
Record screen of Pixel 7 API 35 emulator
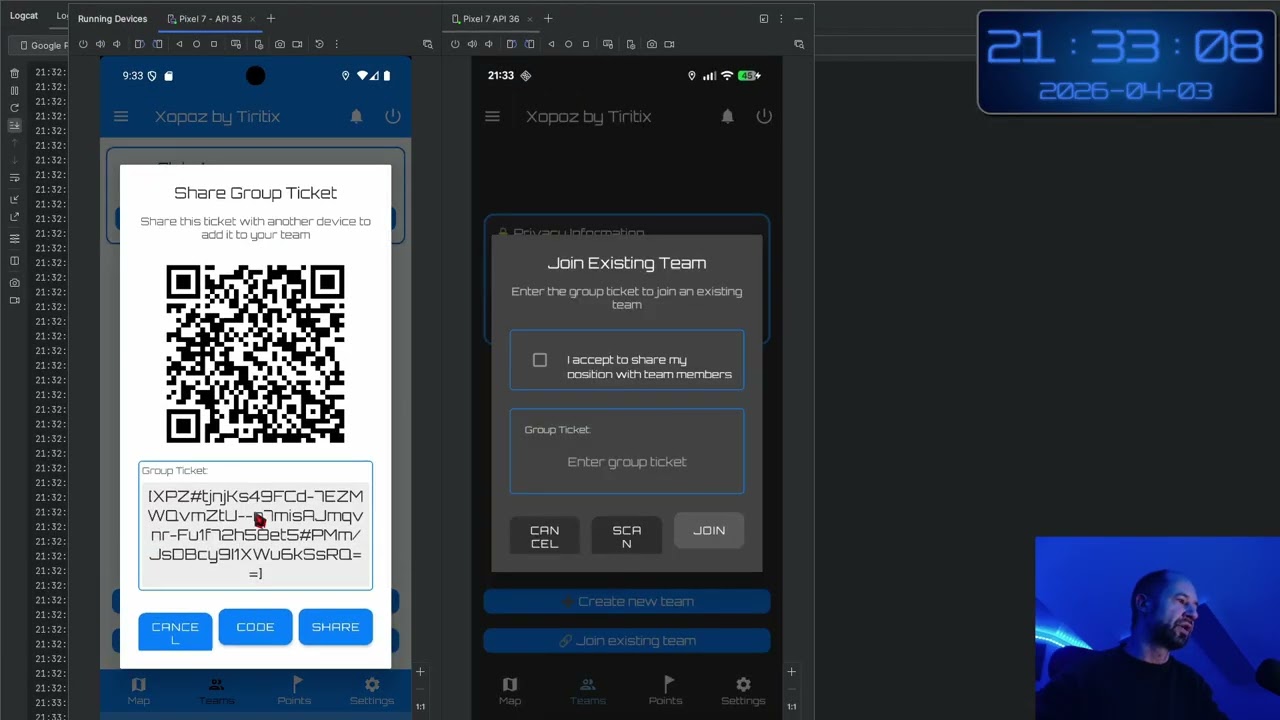[x=297, y=44]
